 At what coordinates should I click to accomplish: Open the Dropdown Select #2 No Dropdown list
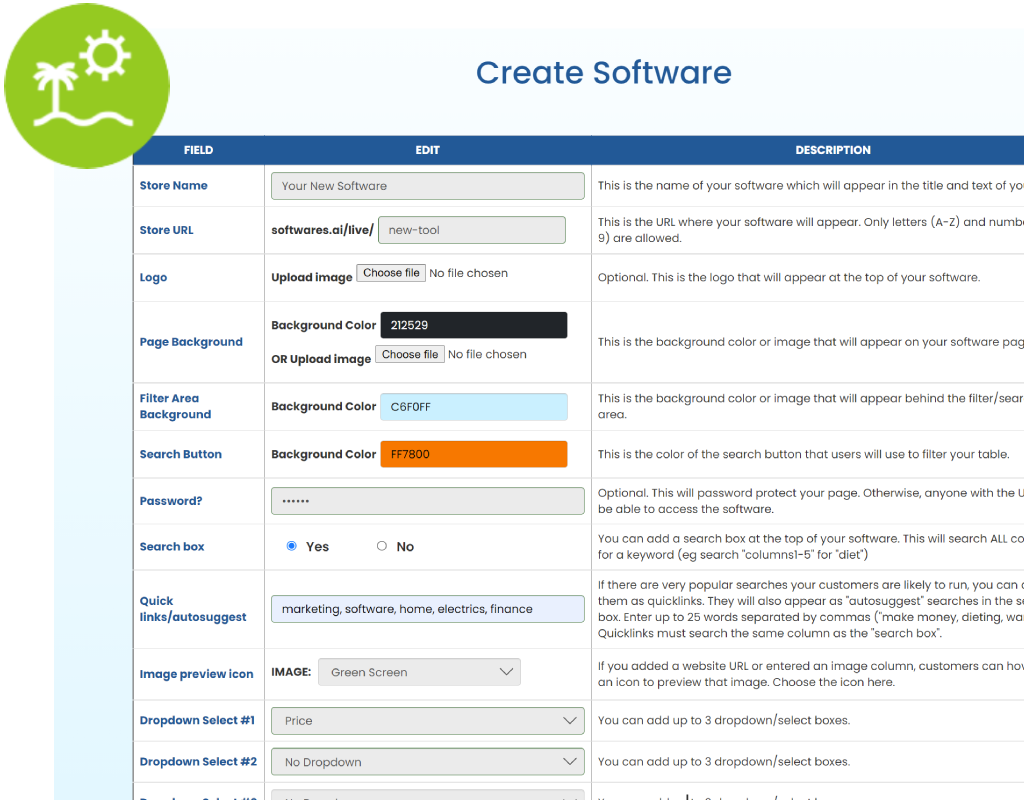[x=427, y=761]
